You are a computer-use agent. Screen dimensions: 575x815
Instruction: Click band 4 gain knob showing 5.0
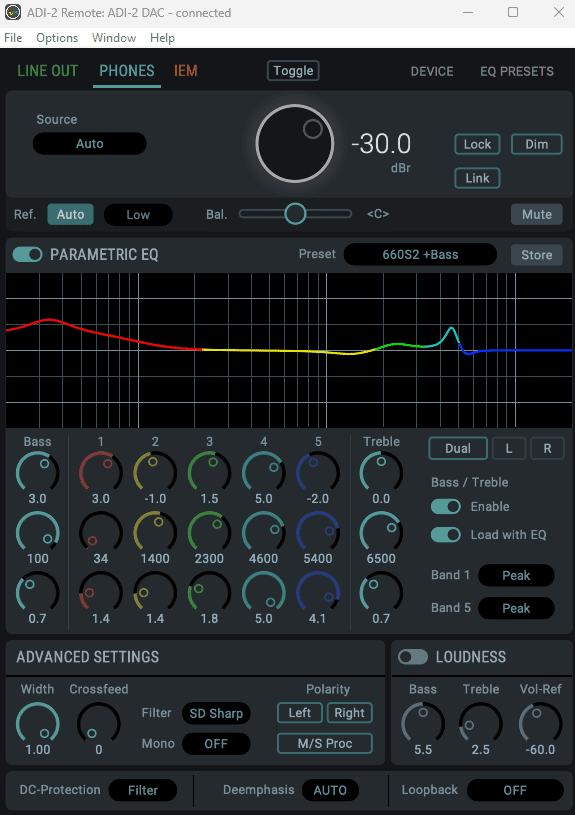pyautogui.click(x=264, y=472)
